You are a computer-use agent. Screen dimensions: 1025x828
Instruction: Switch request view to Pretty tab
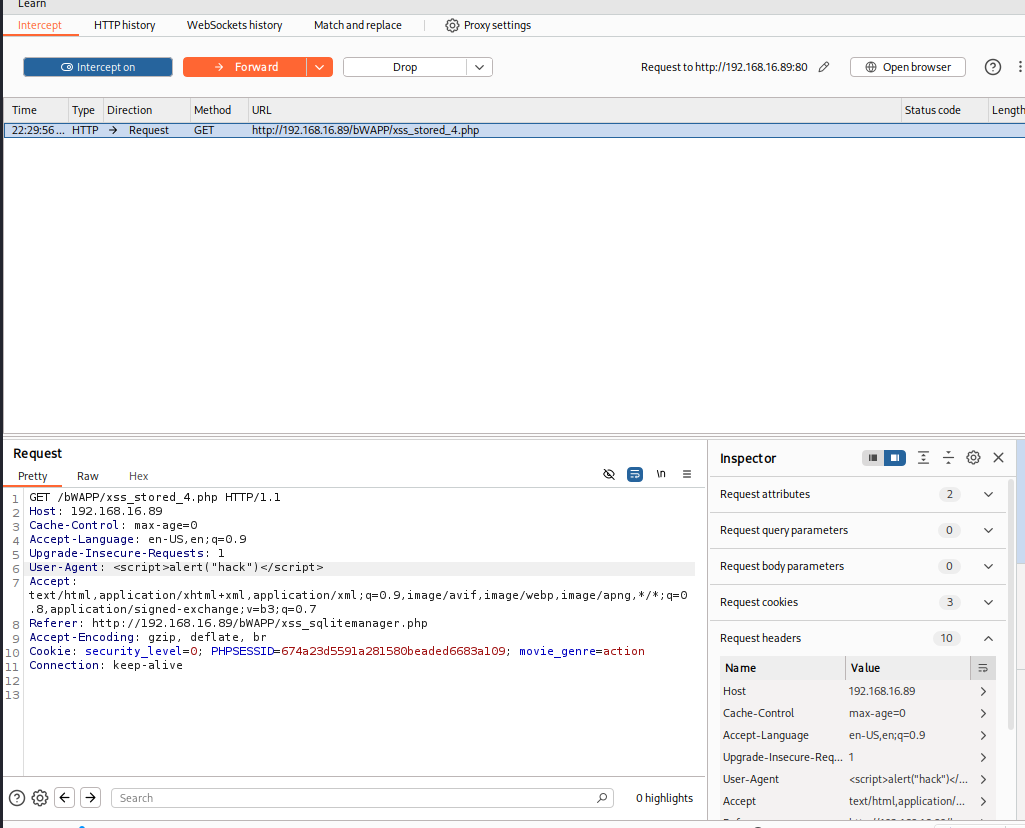click(x=33, y=476)
